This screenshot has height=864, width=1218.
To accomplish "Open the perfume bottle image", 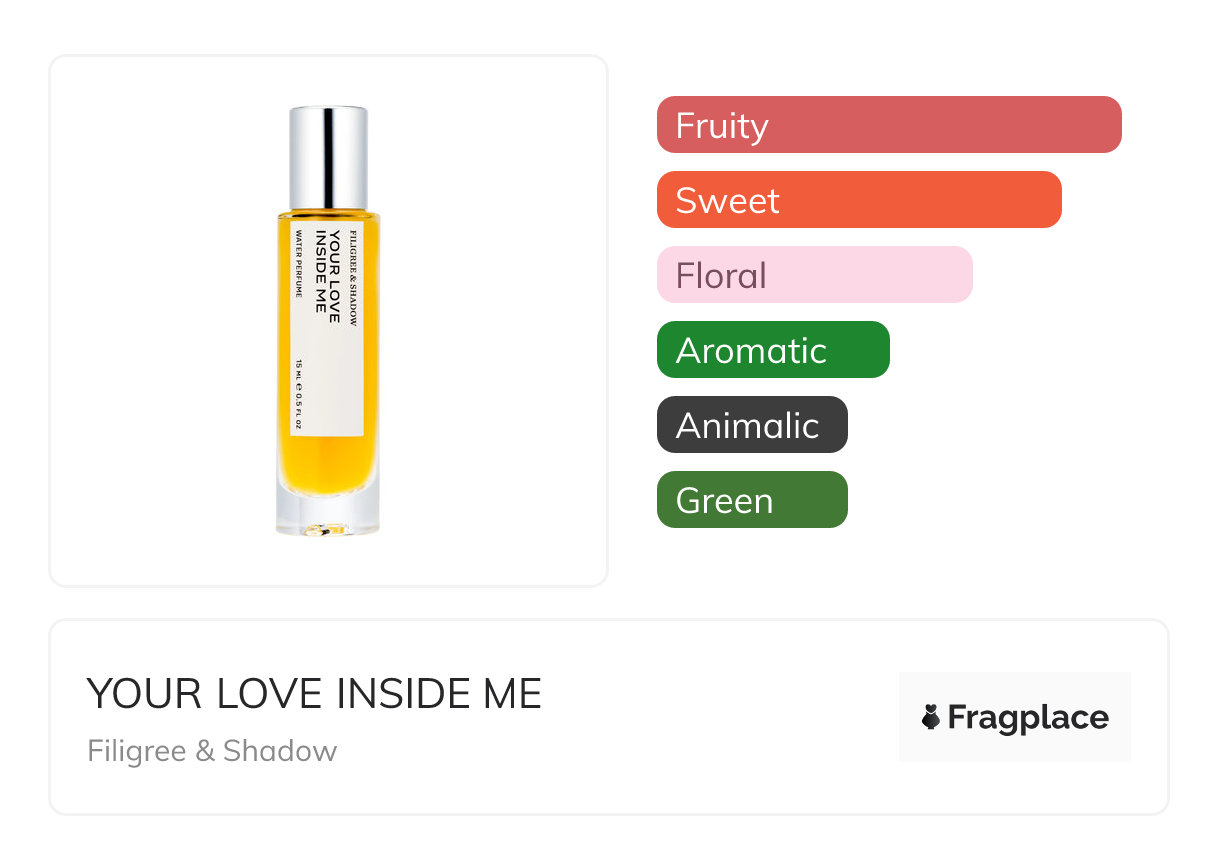I will (328, 321).
